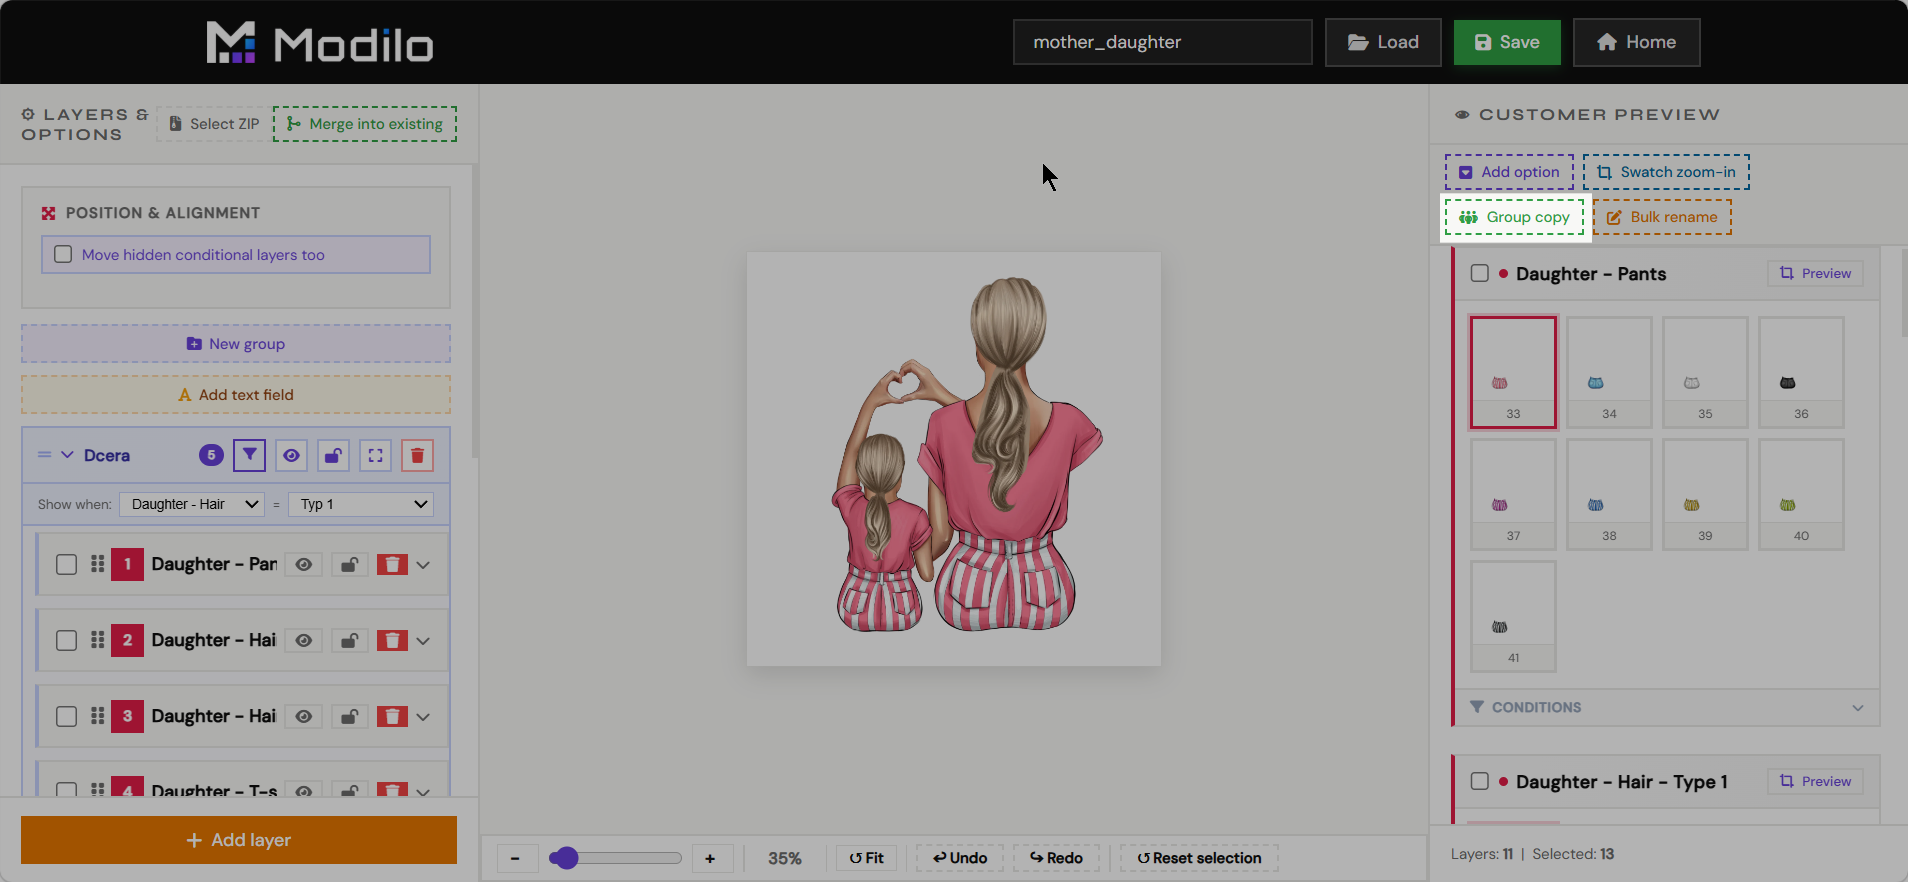Viewport: 1908px width, 882px height.
Task: Select pants swatch 39
Action: pos(1705,494)
